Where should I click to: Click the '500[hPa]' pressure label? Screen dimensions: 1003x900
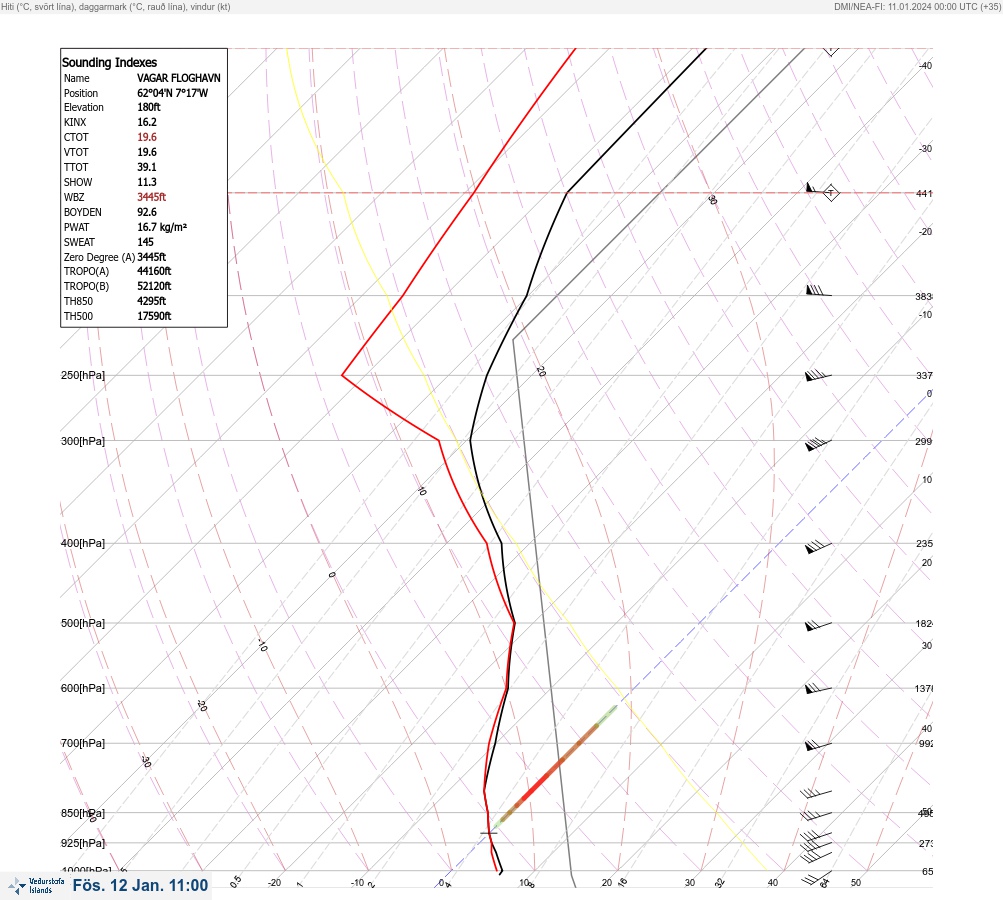click(x=83, y=624)
